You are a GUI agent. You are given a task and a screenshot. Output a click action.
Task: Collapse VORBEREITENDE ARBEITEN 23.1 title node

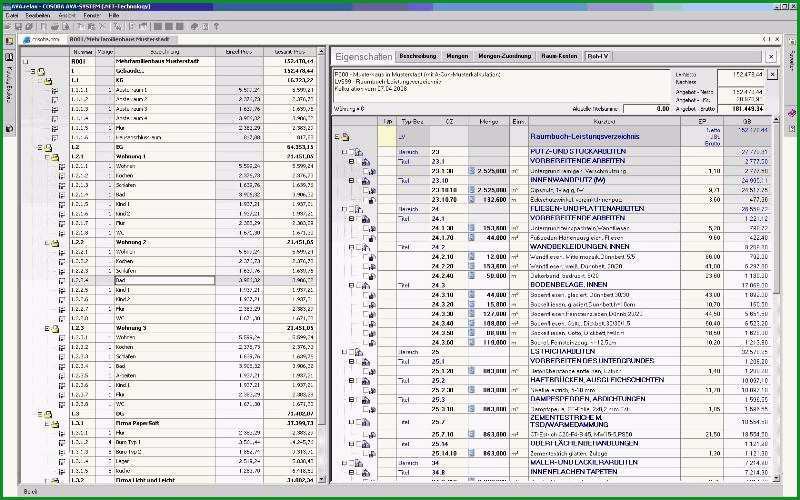(x=351, y=161)
